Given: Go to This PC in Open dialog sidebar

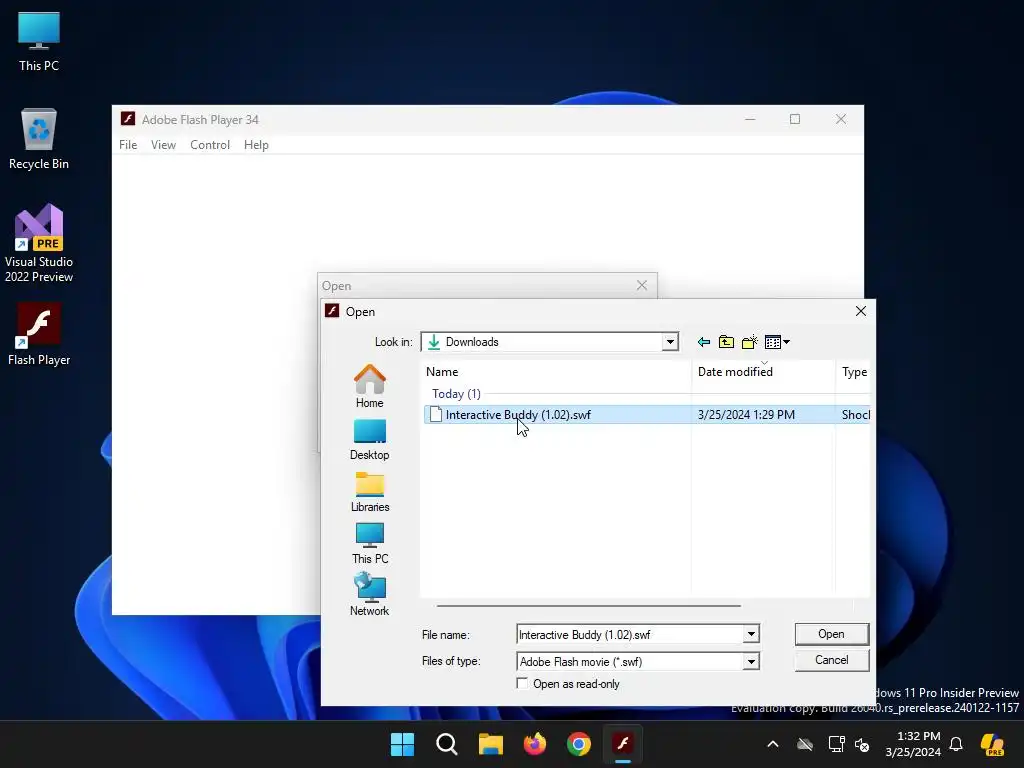Looking at the screenshot, I should pos(370,543).
